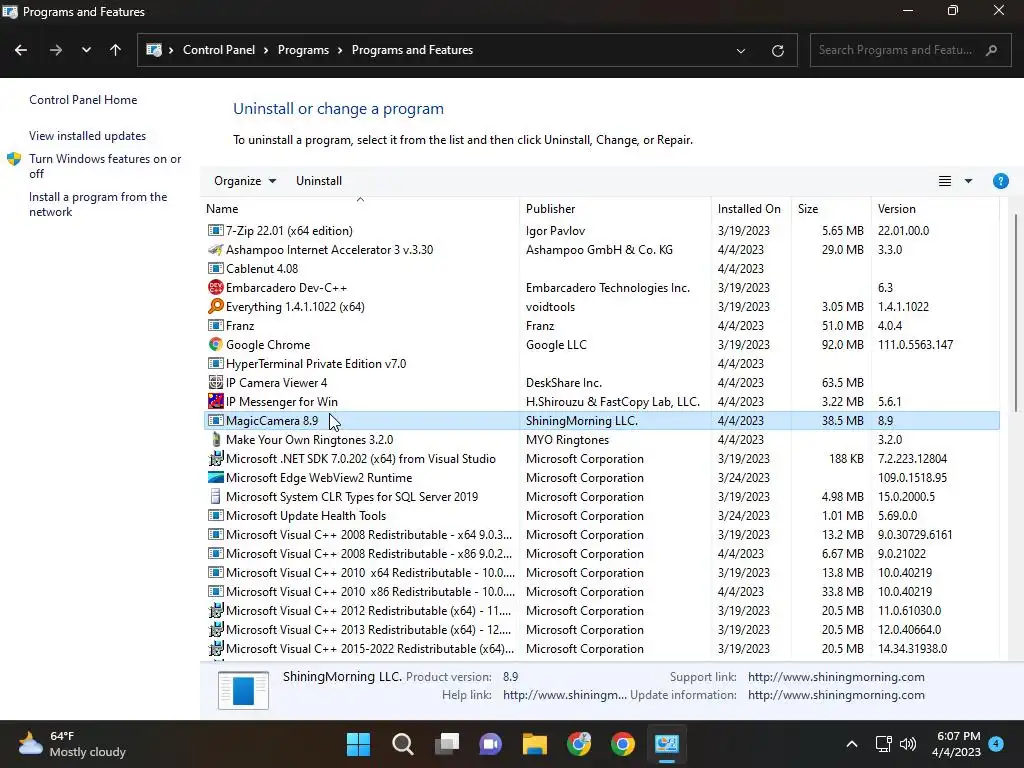The height and width of the screenshot is (768, 1024).
Task: Select Control Panel in the breadcrumb
Action: coord(219,50)
